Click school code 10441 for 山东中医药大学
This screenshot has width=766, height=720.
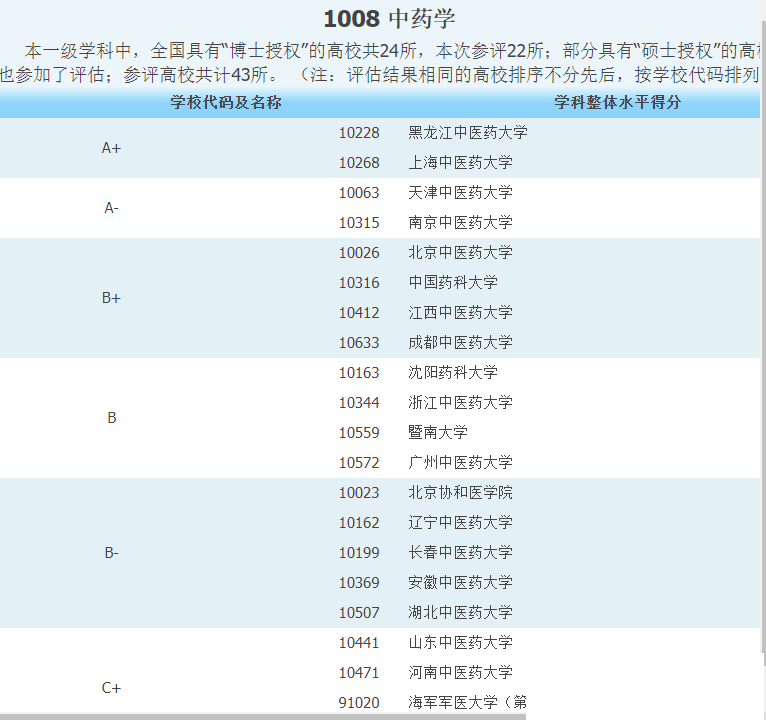click(359, 643)
